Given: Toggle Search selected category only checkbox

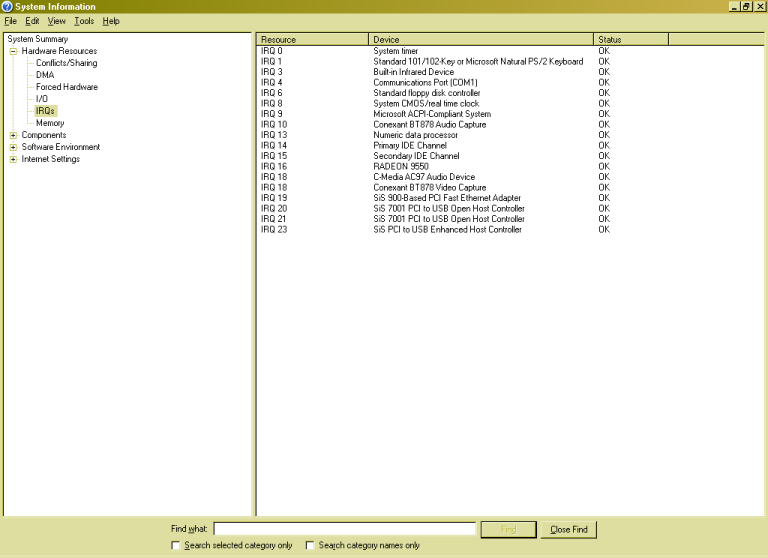Looking at the screenshot, I should tap(176, 545).
